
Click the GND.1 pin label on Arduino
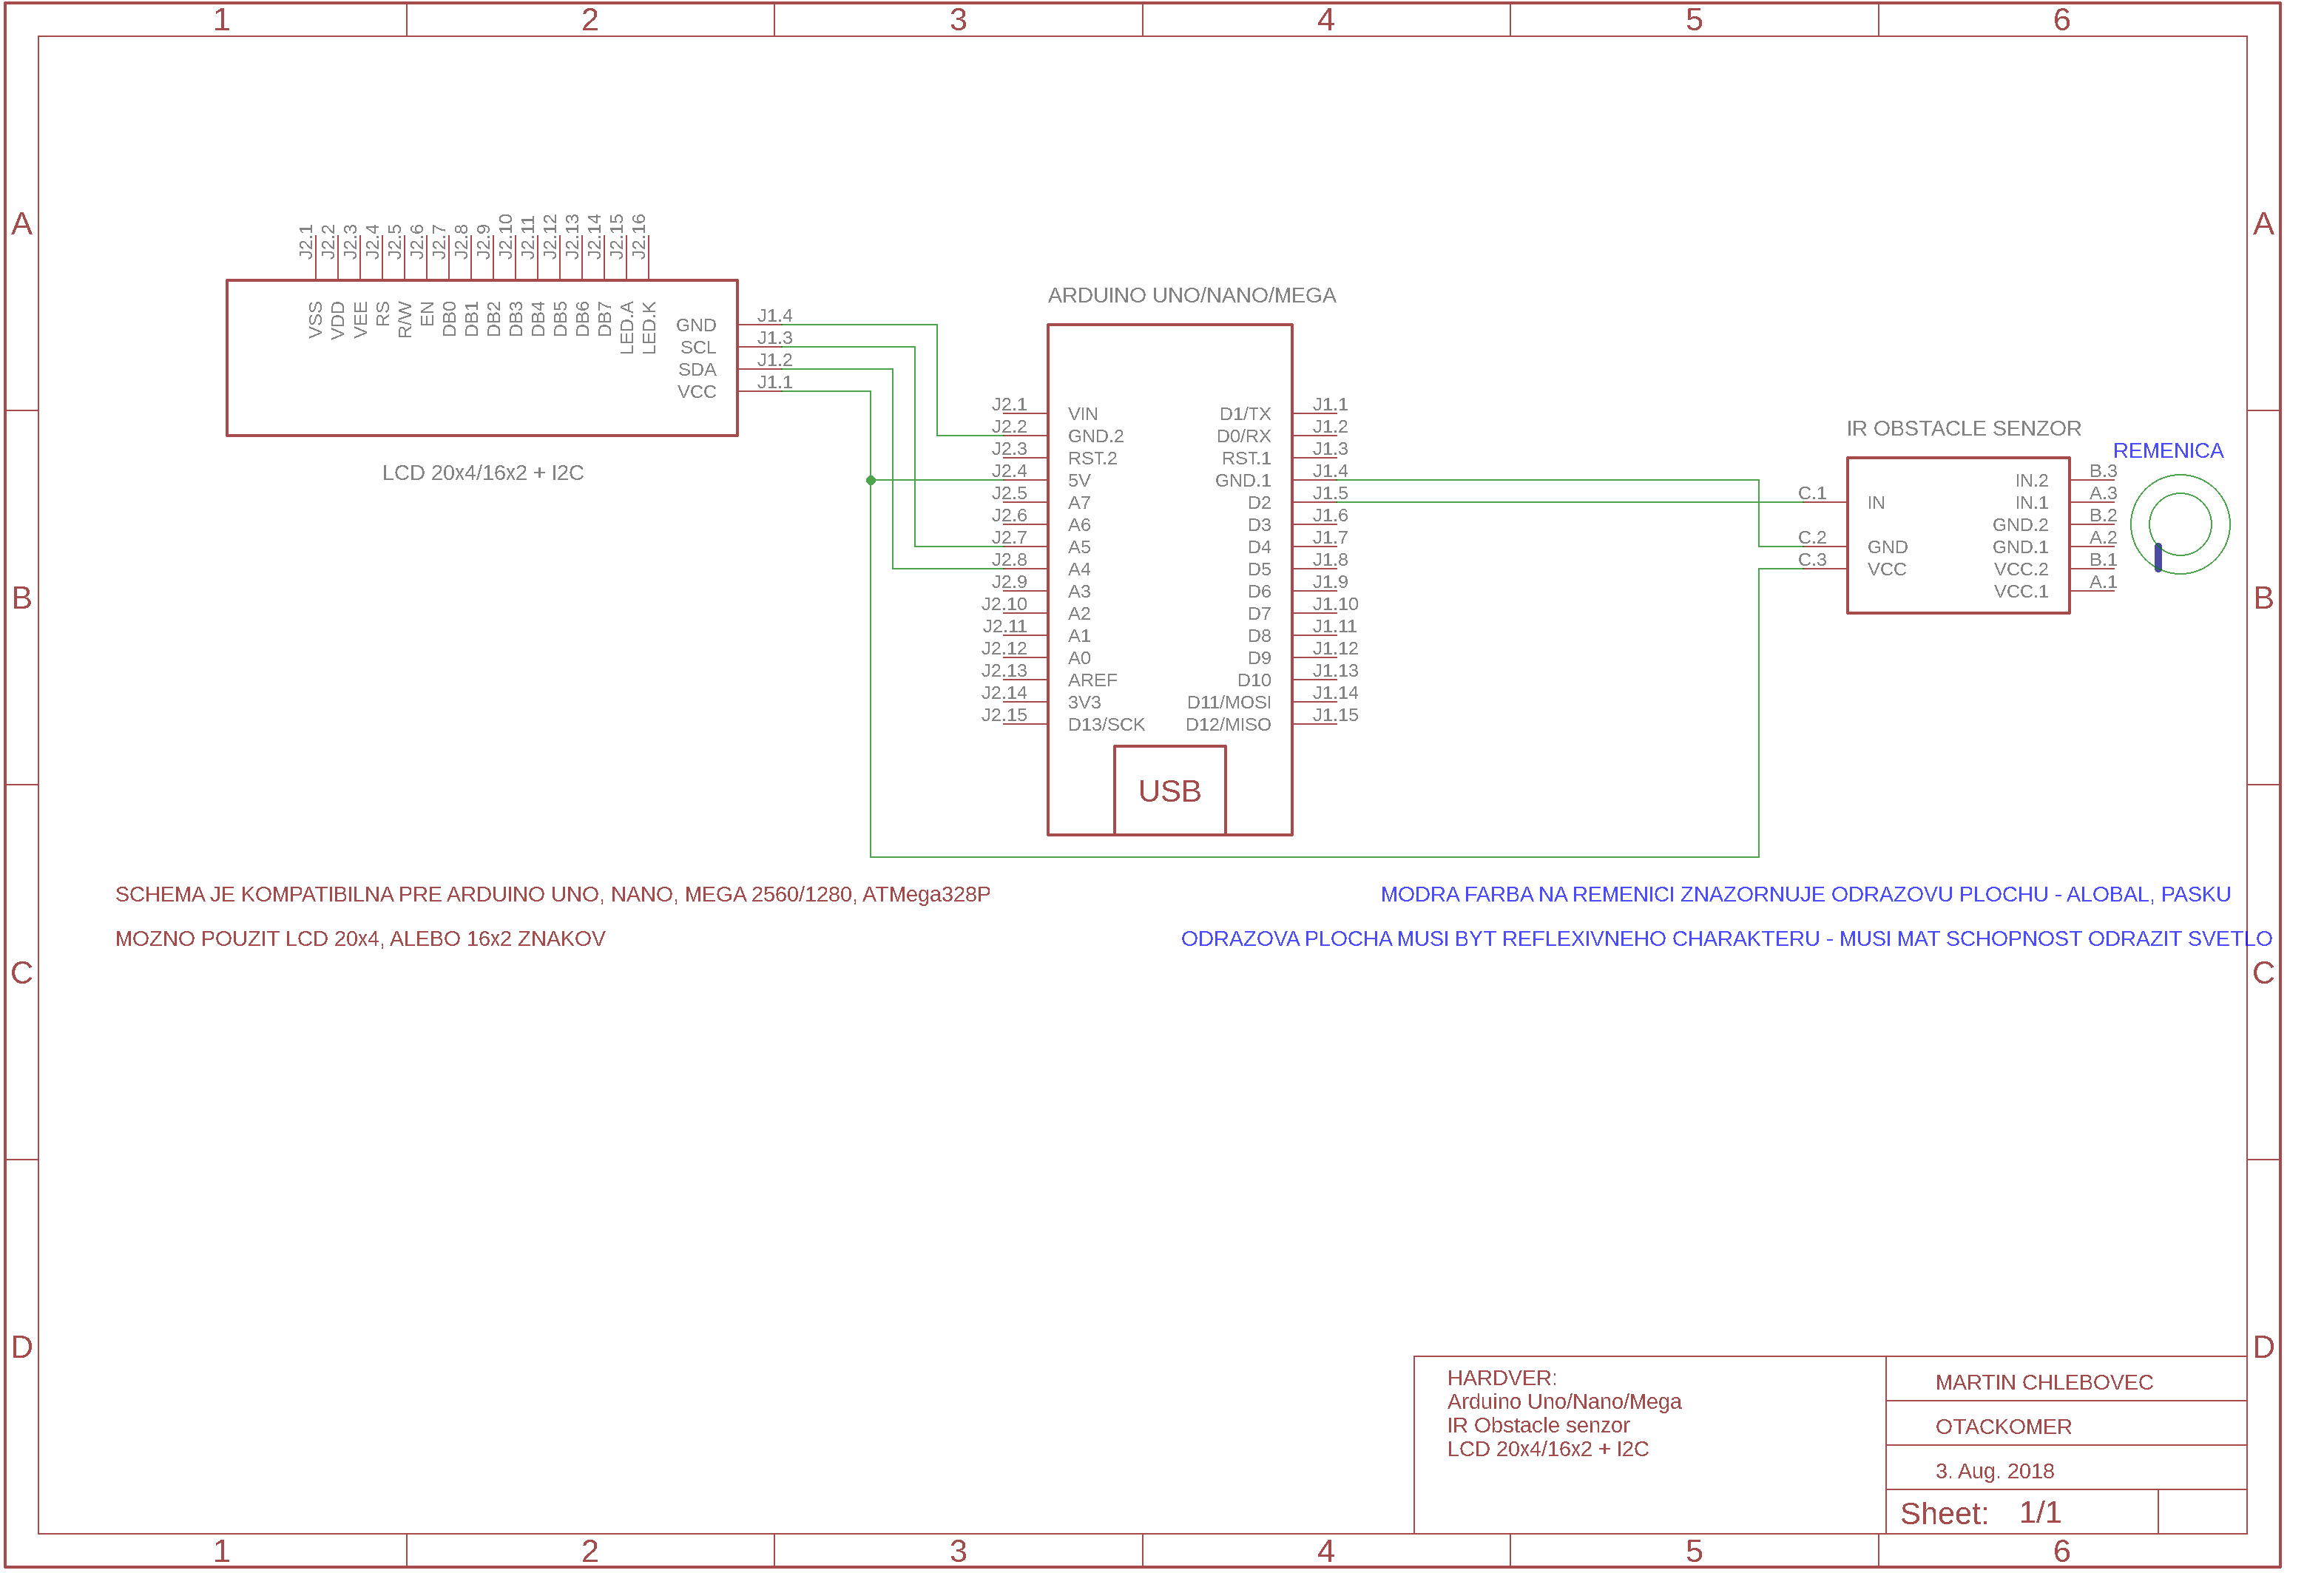1242,480
